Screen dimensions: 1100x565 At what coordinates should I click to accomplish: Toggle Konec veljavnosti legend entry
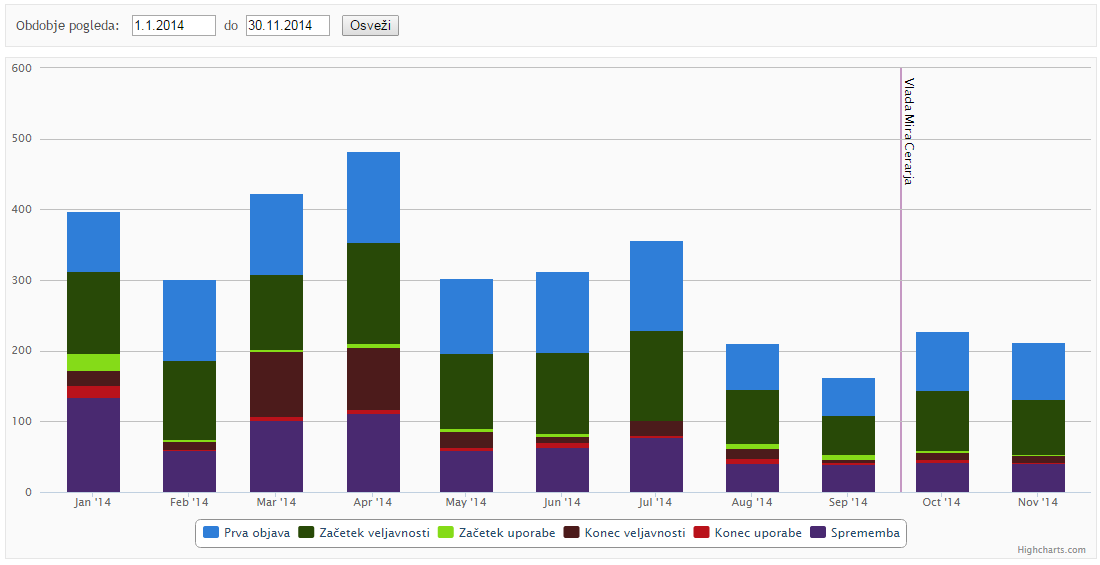point(634,533)
